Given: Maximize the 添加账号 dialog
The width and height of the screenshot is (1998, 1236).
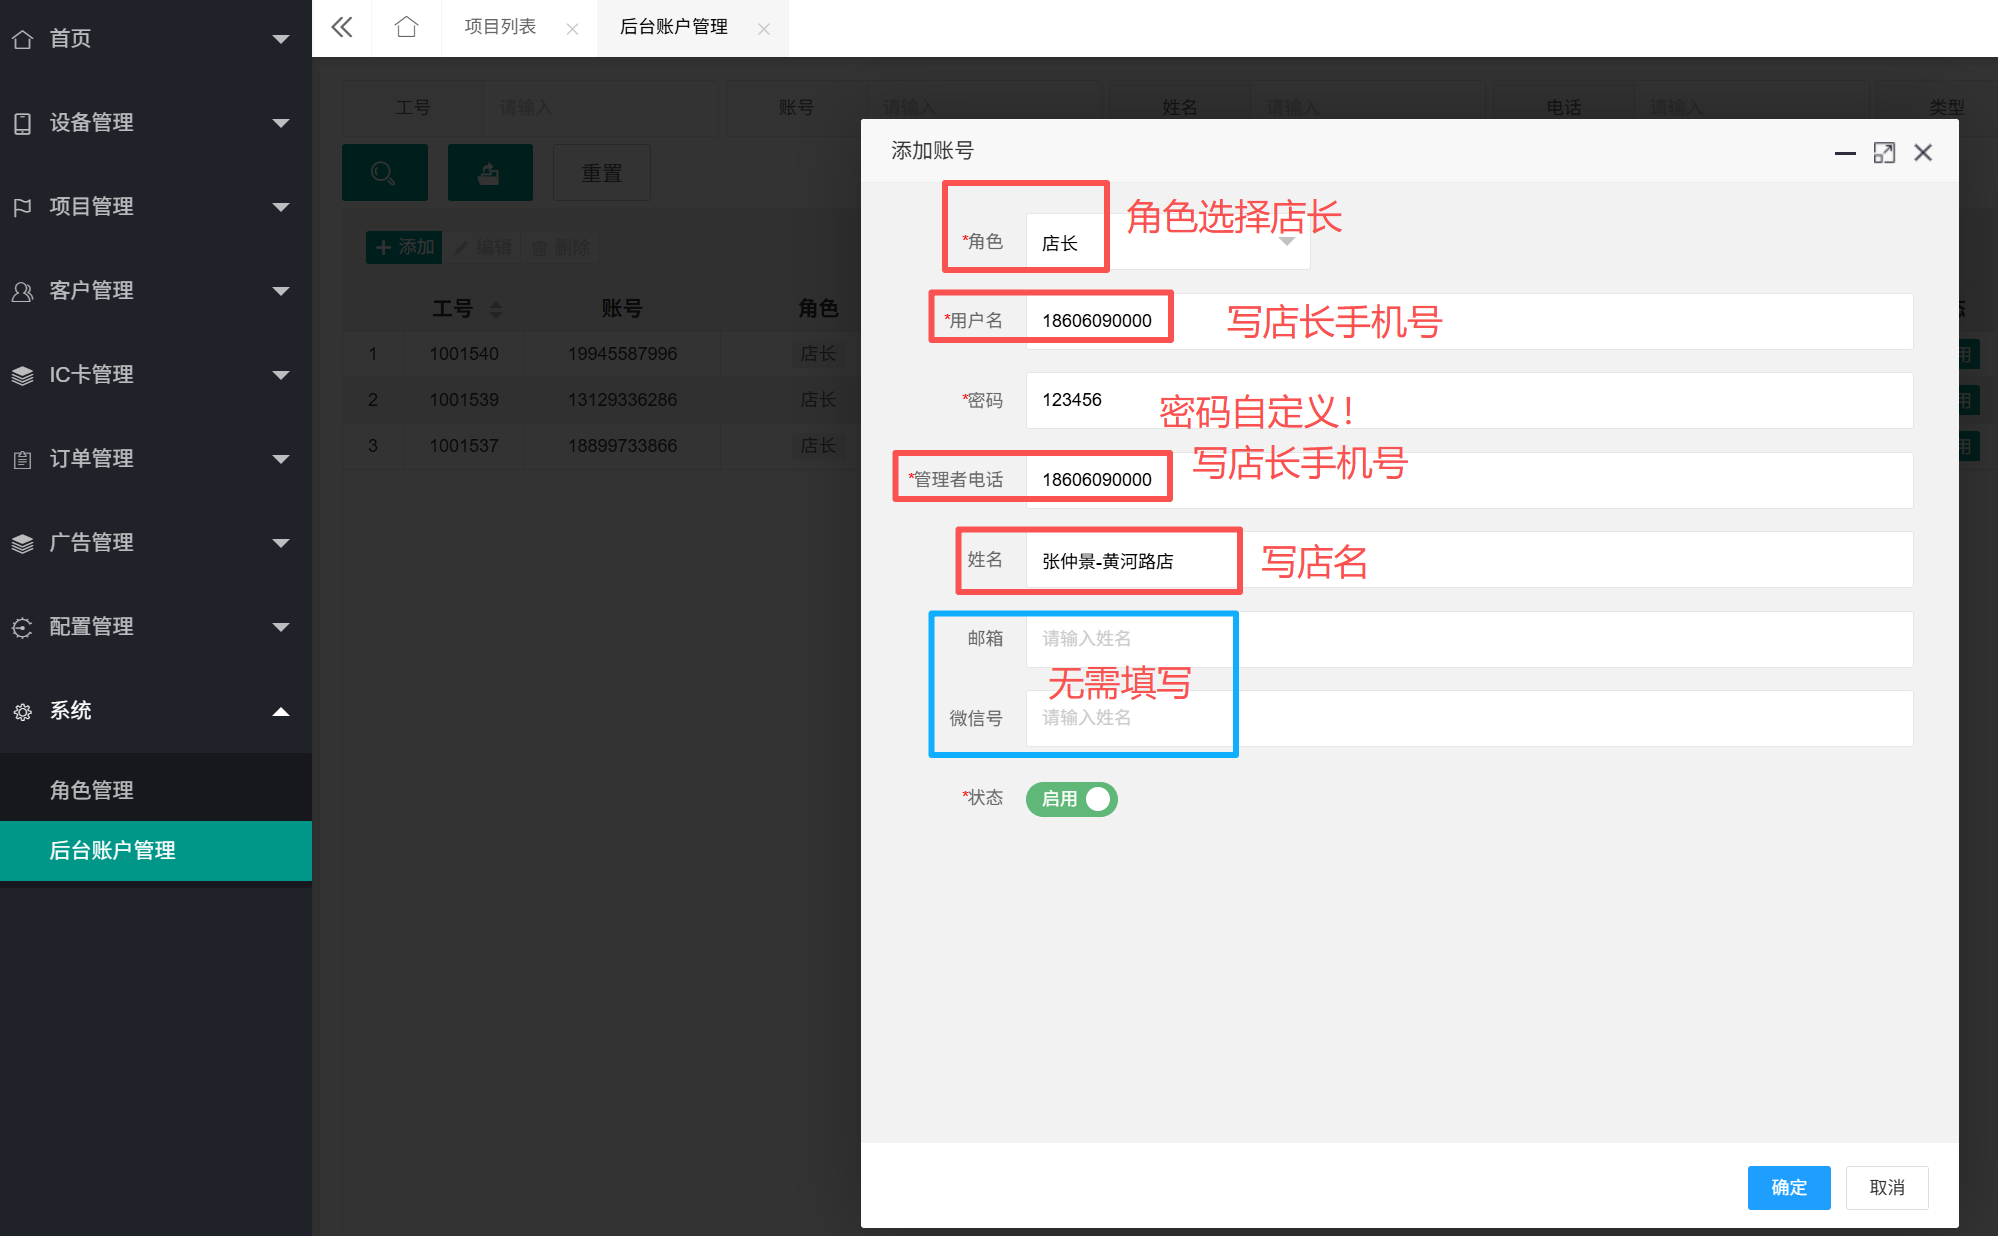Looking at the screenshot, I should click(x=1884, y=153).
